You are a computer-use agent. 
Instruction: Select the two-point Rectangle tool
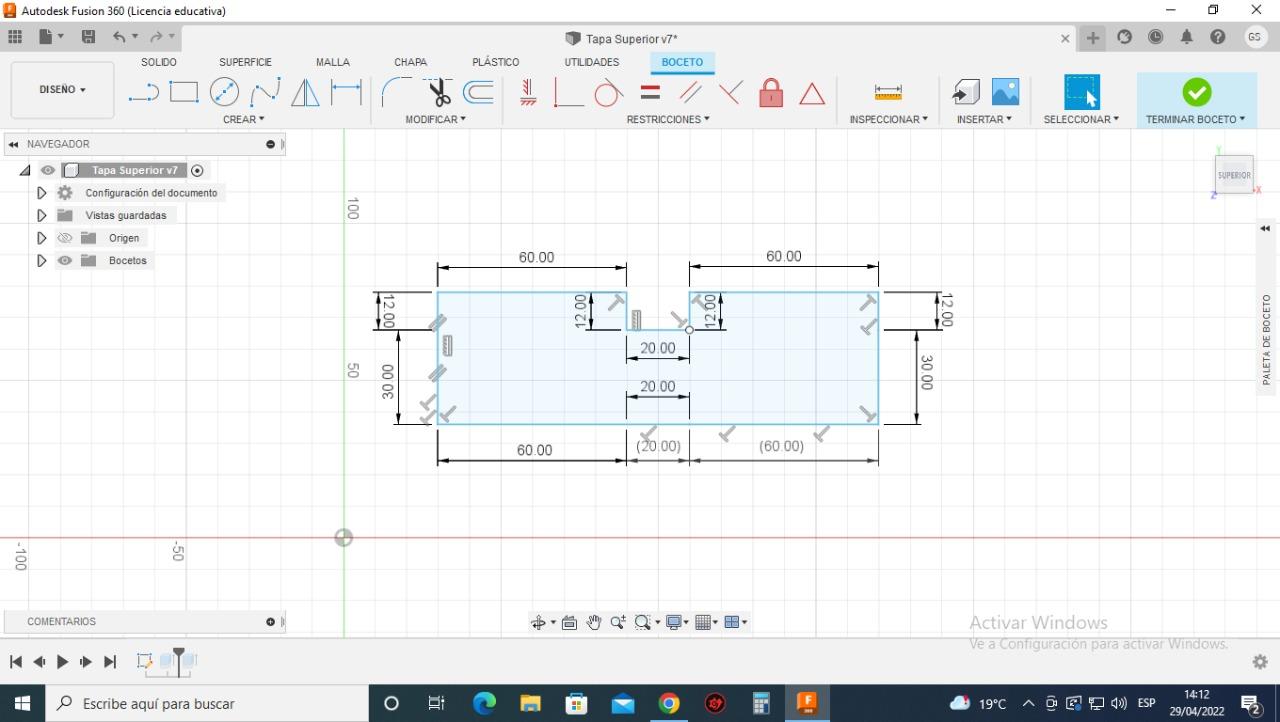pos(184,93)
